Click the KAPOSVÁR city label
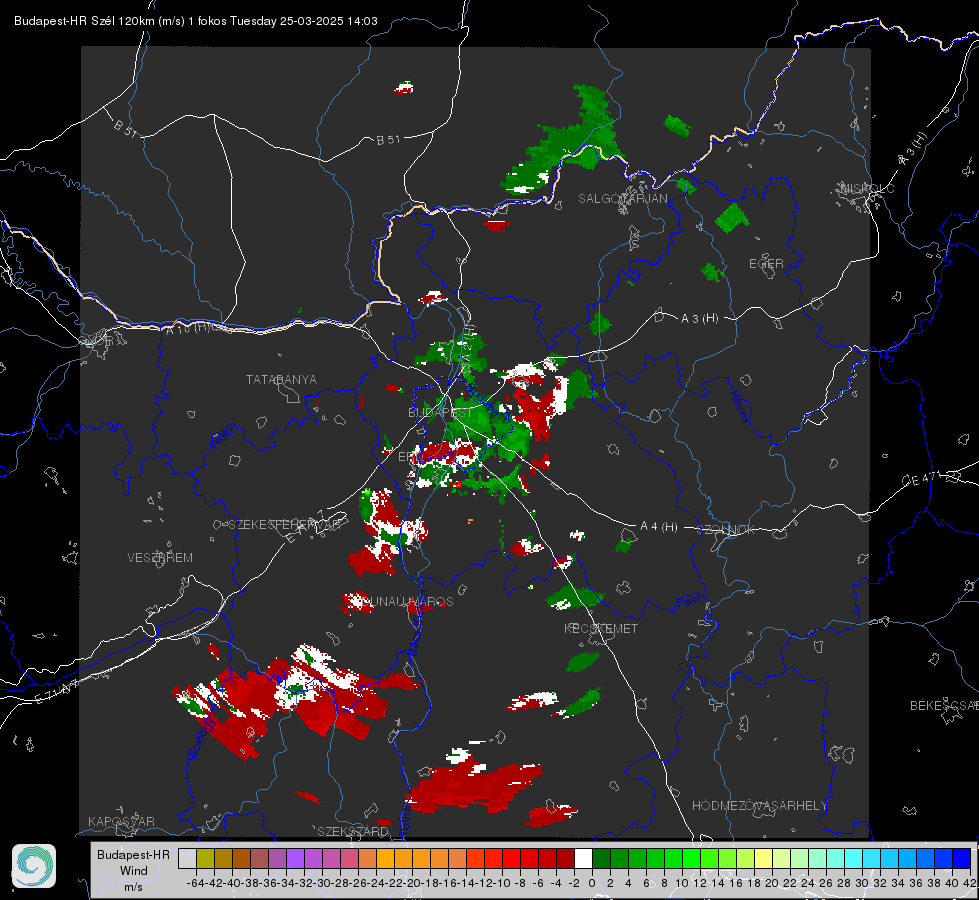 (121, 821)
